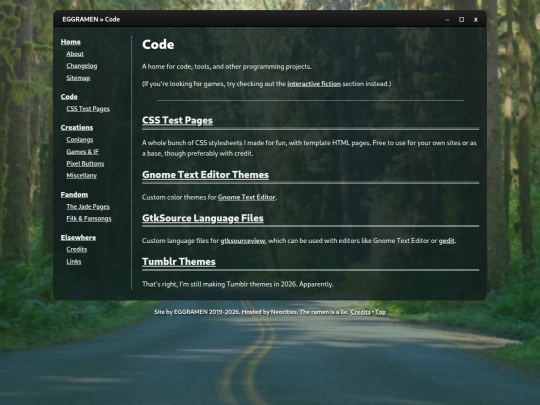Open Filk & Fansongs link
Screen dimensions: 540x405
89,219
